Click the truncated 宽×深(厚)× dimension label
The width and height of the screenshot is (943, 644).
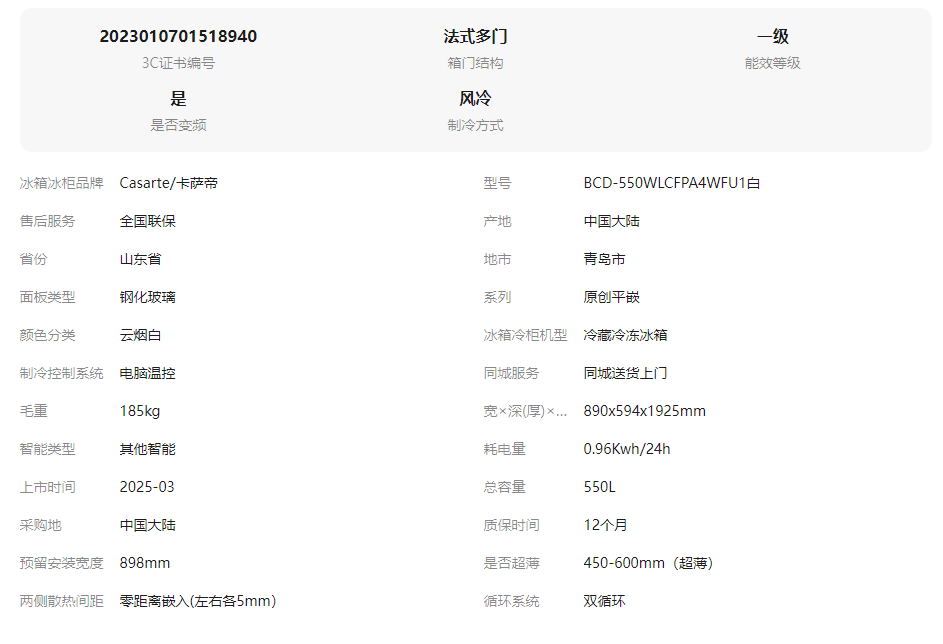pyautogui.click(x=525, y=411)
